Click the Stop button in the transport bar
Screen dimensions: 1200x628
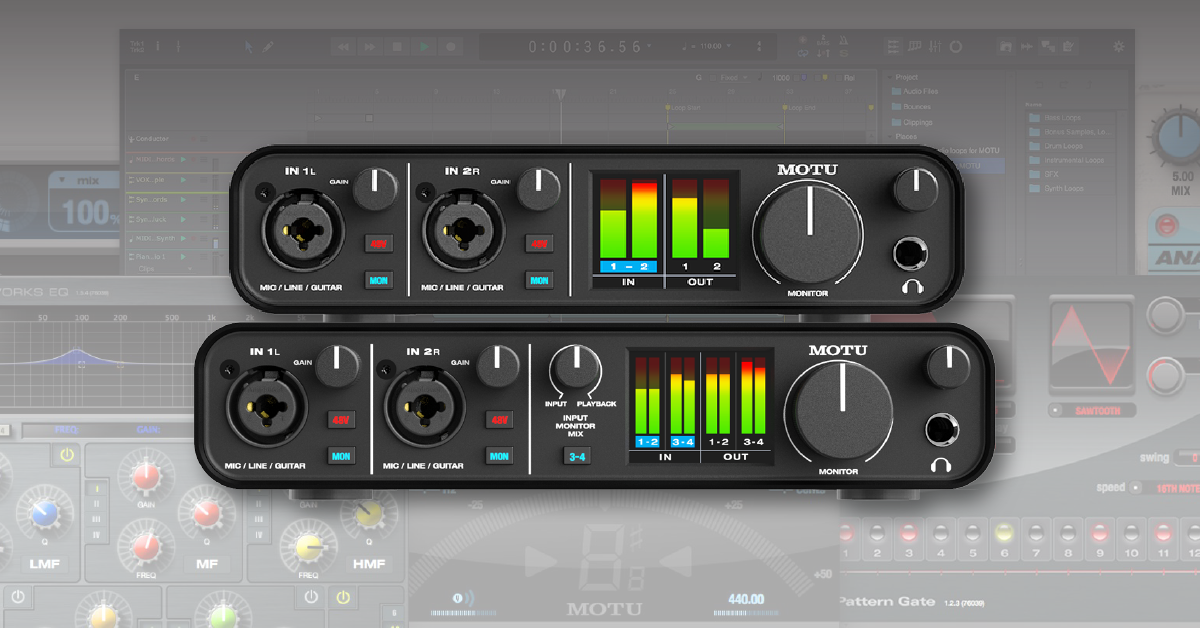pyautogui.click(x=397, y=47)
